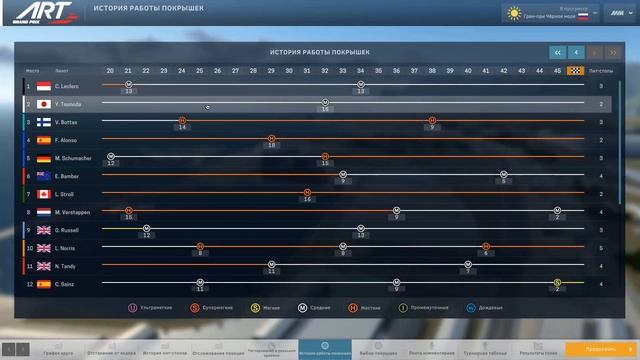640x360 pixels.
Task: Click the green Intermediate tyre legend icon
Action: coord(403,308)
